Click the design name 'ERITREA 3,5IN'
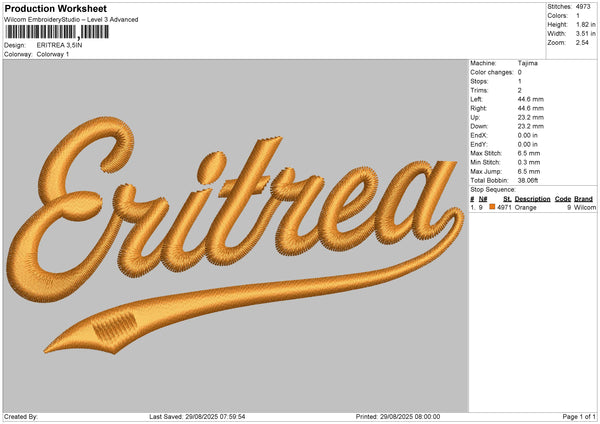 tap(59, 45)
